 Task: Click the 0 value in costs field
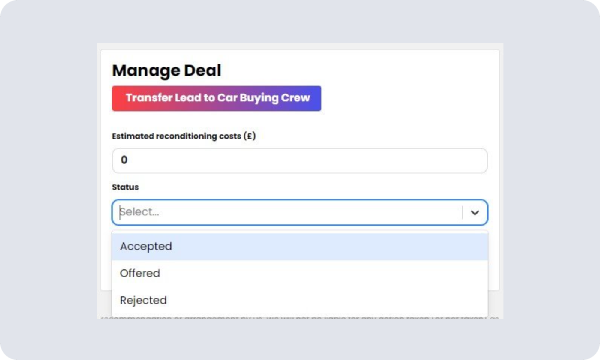(x=124, y=160)
